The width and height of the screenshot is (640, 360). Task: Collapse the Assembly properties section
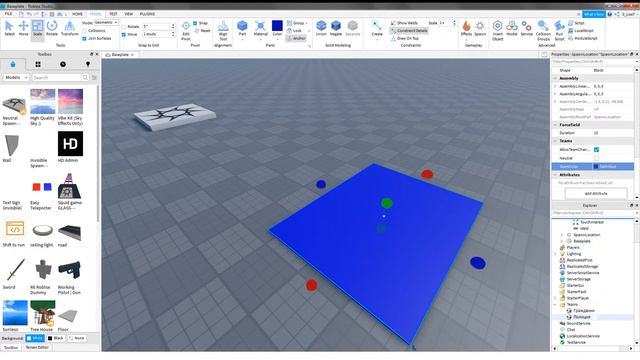pos(555,78)
